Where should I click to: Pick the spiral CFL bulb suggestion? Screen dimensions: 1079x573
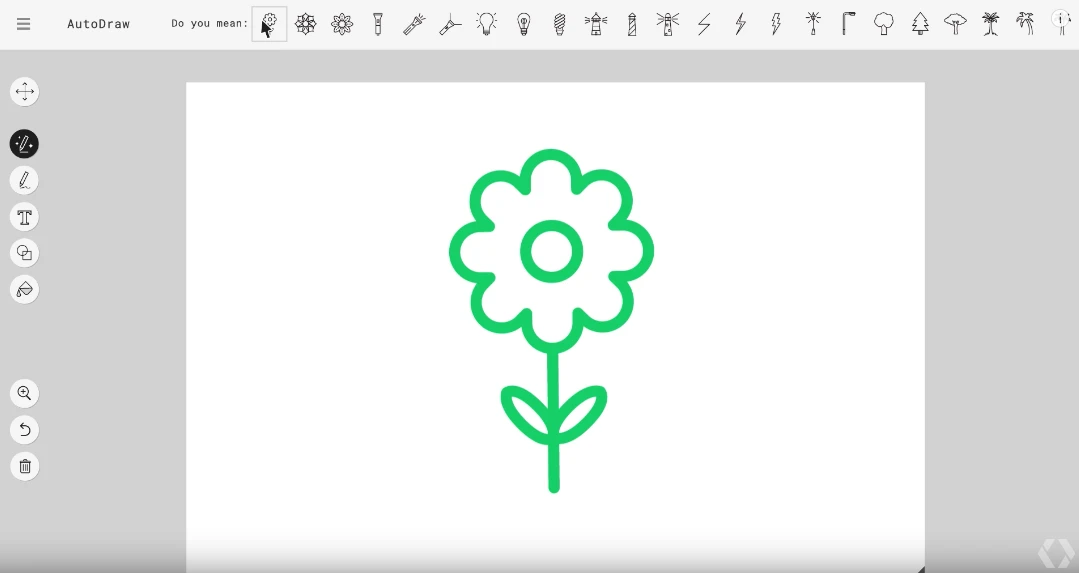pyautogui.click(x=559, y=24)
